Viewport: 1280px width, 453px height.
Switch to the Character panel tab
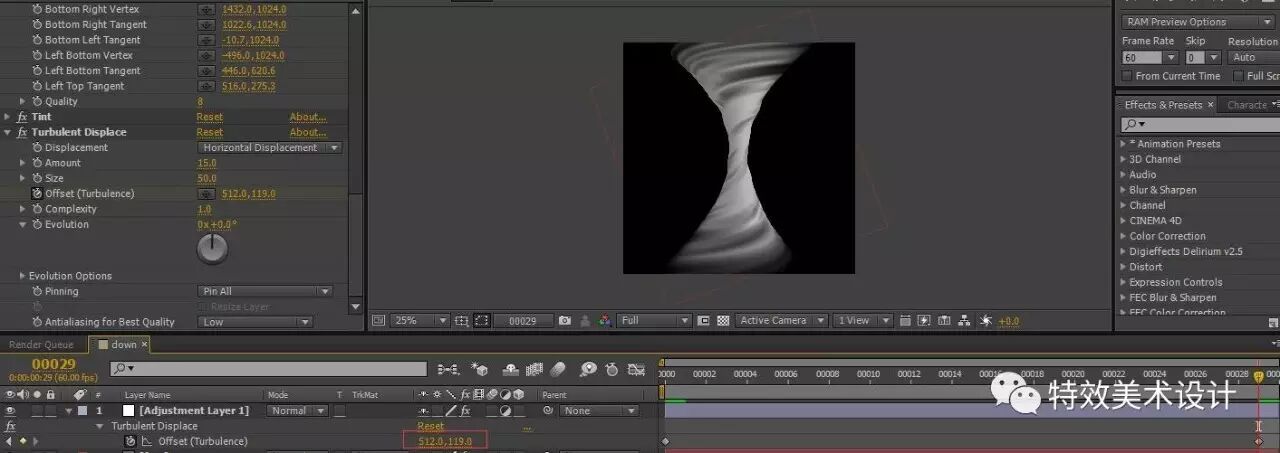1247,105
